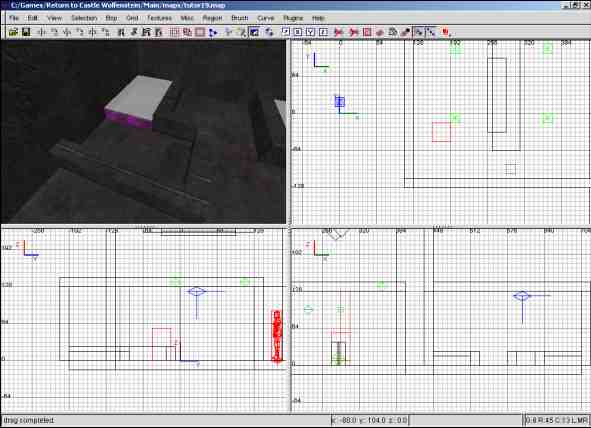591x428 pixels.
Task: Select the blue camera marker in top view
Action: (x=340, y=102)
